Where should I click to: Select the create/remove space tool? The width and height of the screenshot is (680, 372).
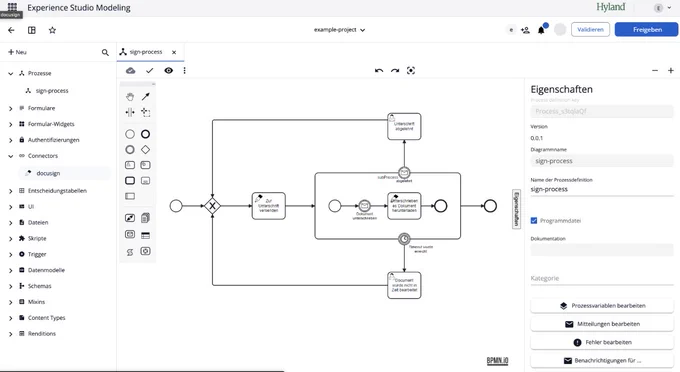[x=130, y=112]
